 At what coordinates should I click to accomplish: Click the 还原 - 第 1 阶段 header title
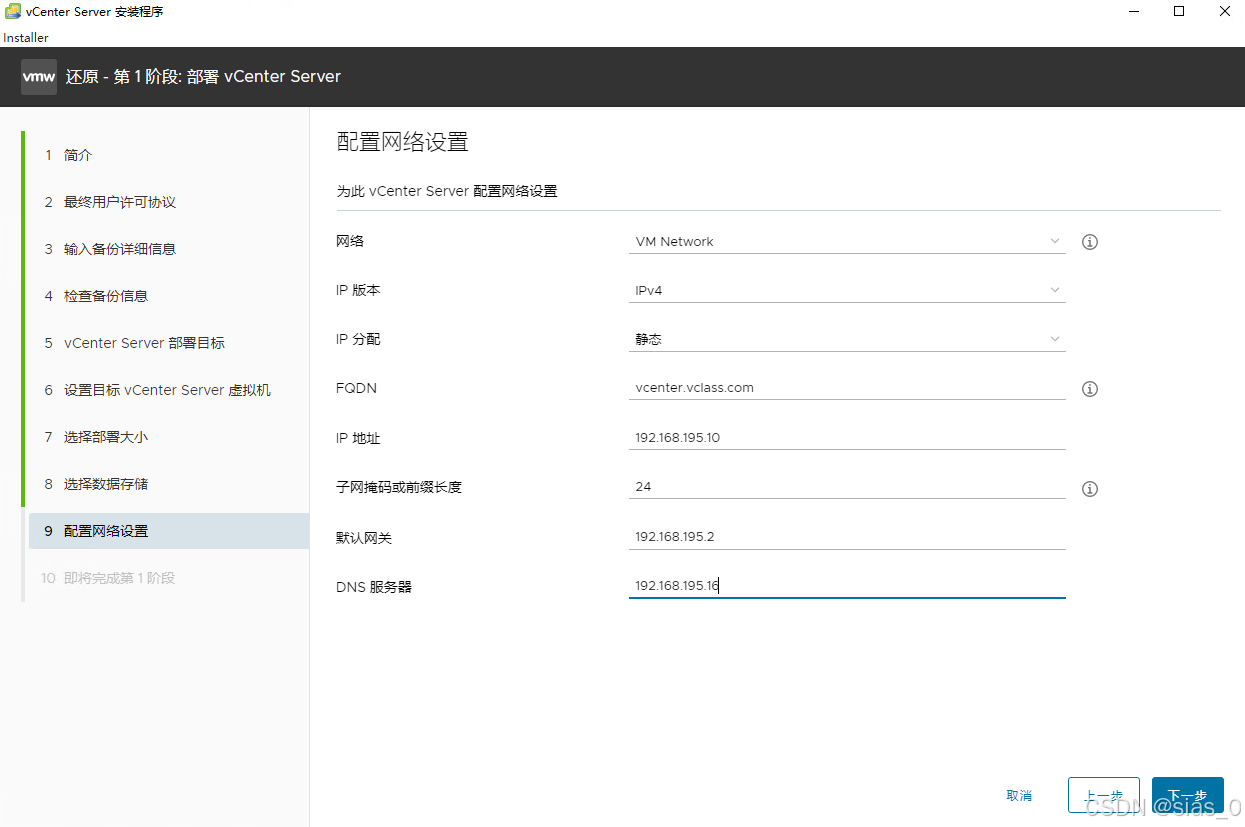[204, 77]
